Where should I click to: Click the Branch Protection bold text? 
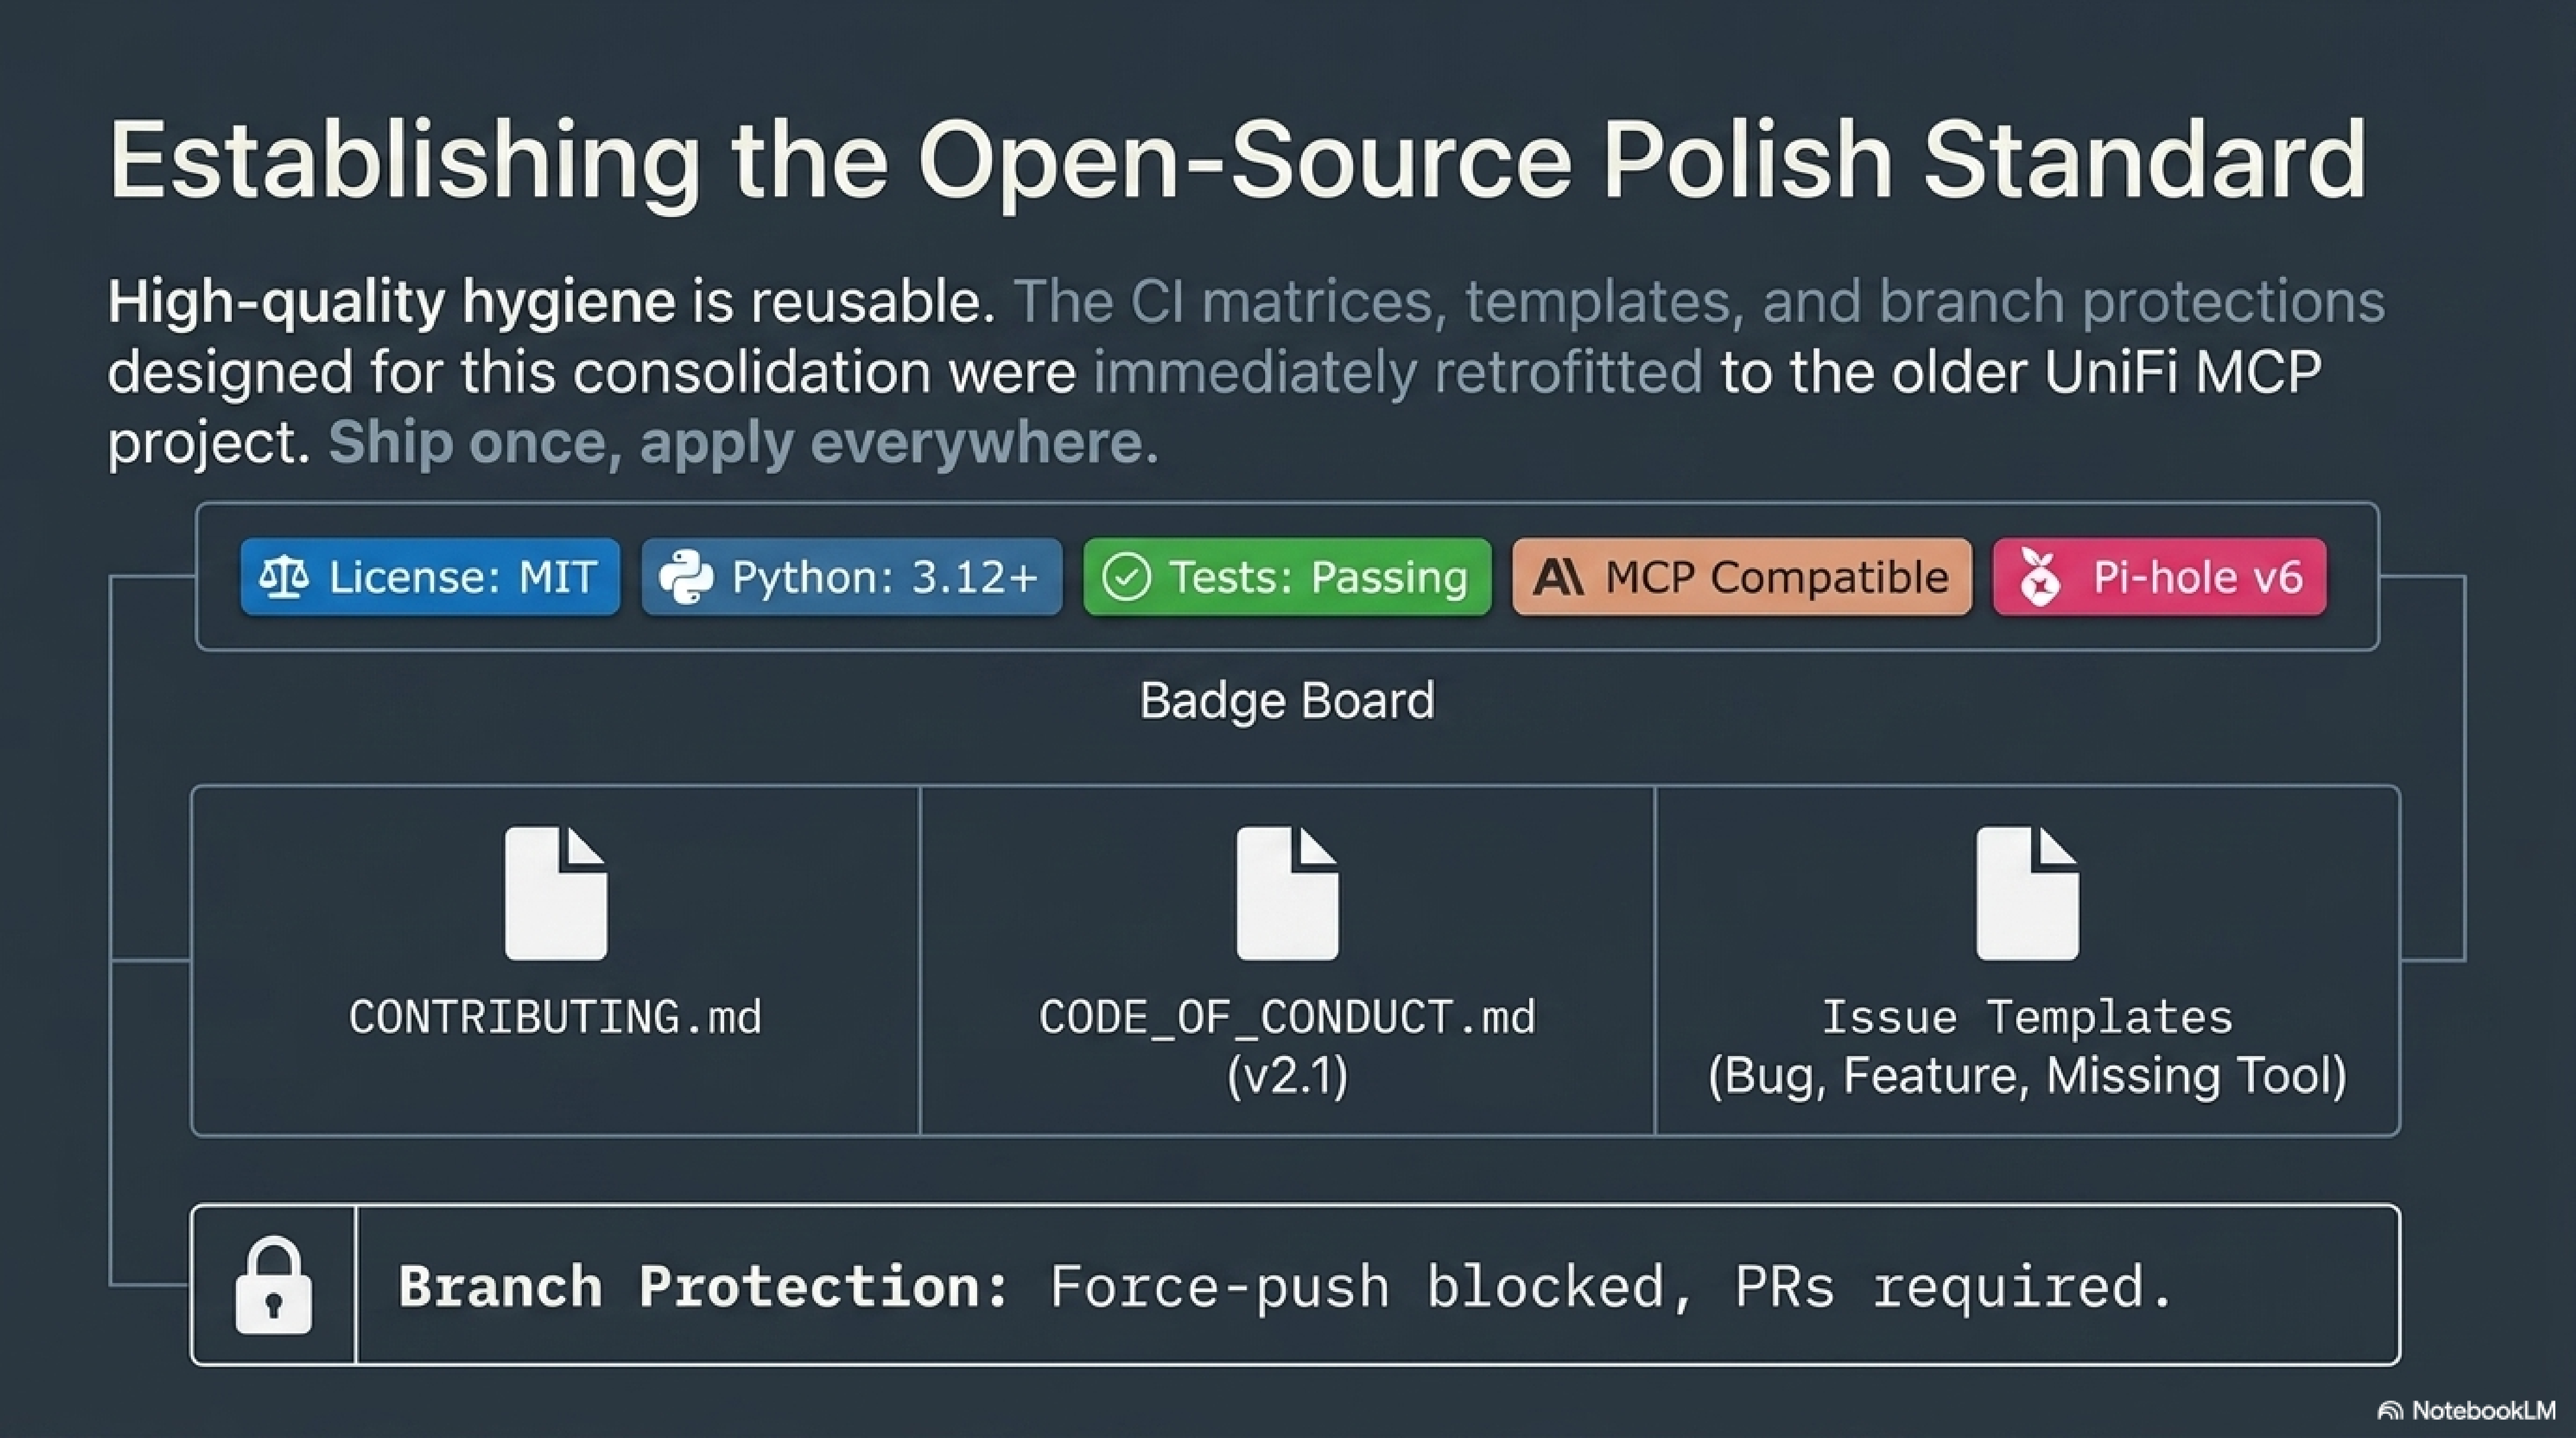point(703,1286)
